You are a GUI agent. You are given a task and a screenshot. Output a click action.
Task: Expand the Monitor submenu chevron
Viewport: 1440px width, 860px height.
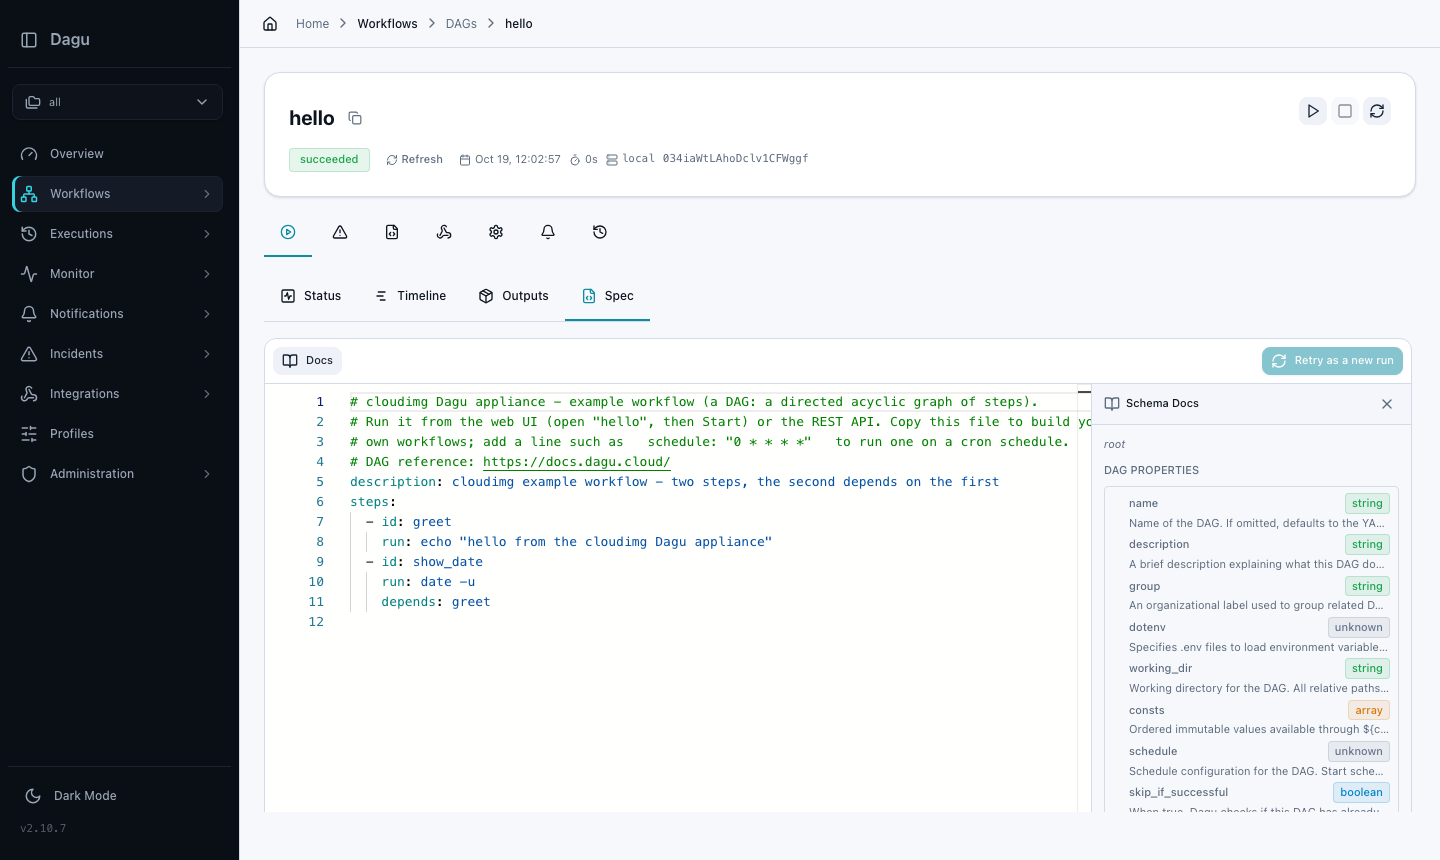pyautogui.click(x=207, y=274)
